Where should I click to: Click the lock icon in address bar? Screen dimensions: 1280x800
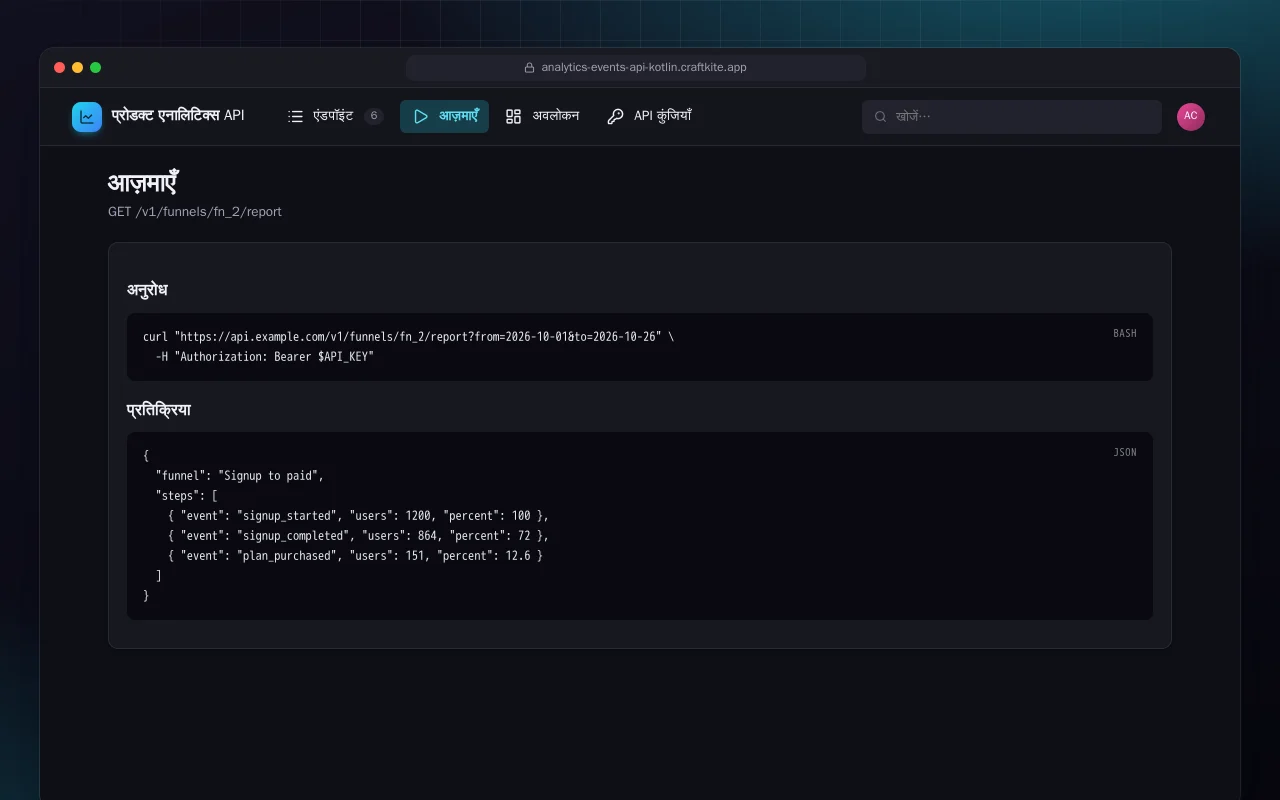[x=530, y=68]
